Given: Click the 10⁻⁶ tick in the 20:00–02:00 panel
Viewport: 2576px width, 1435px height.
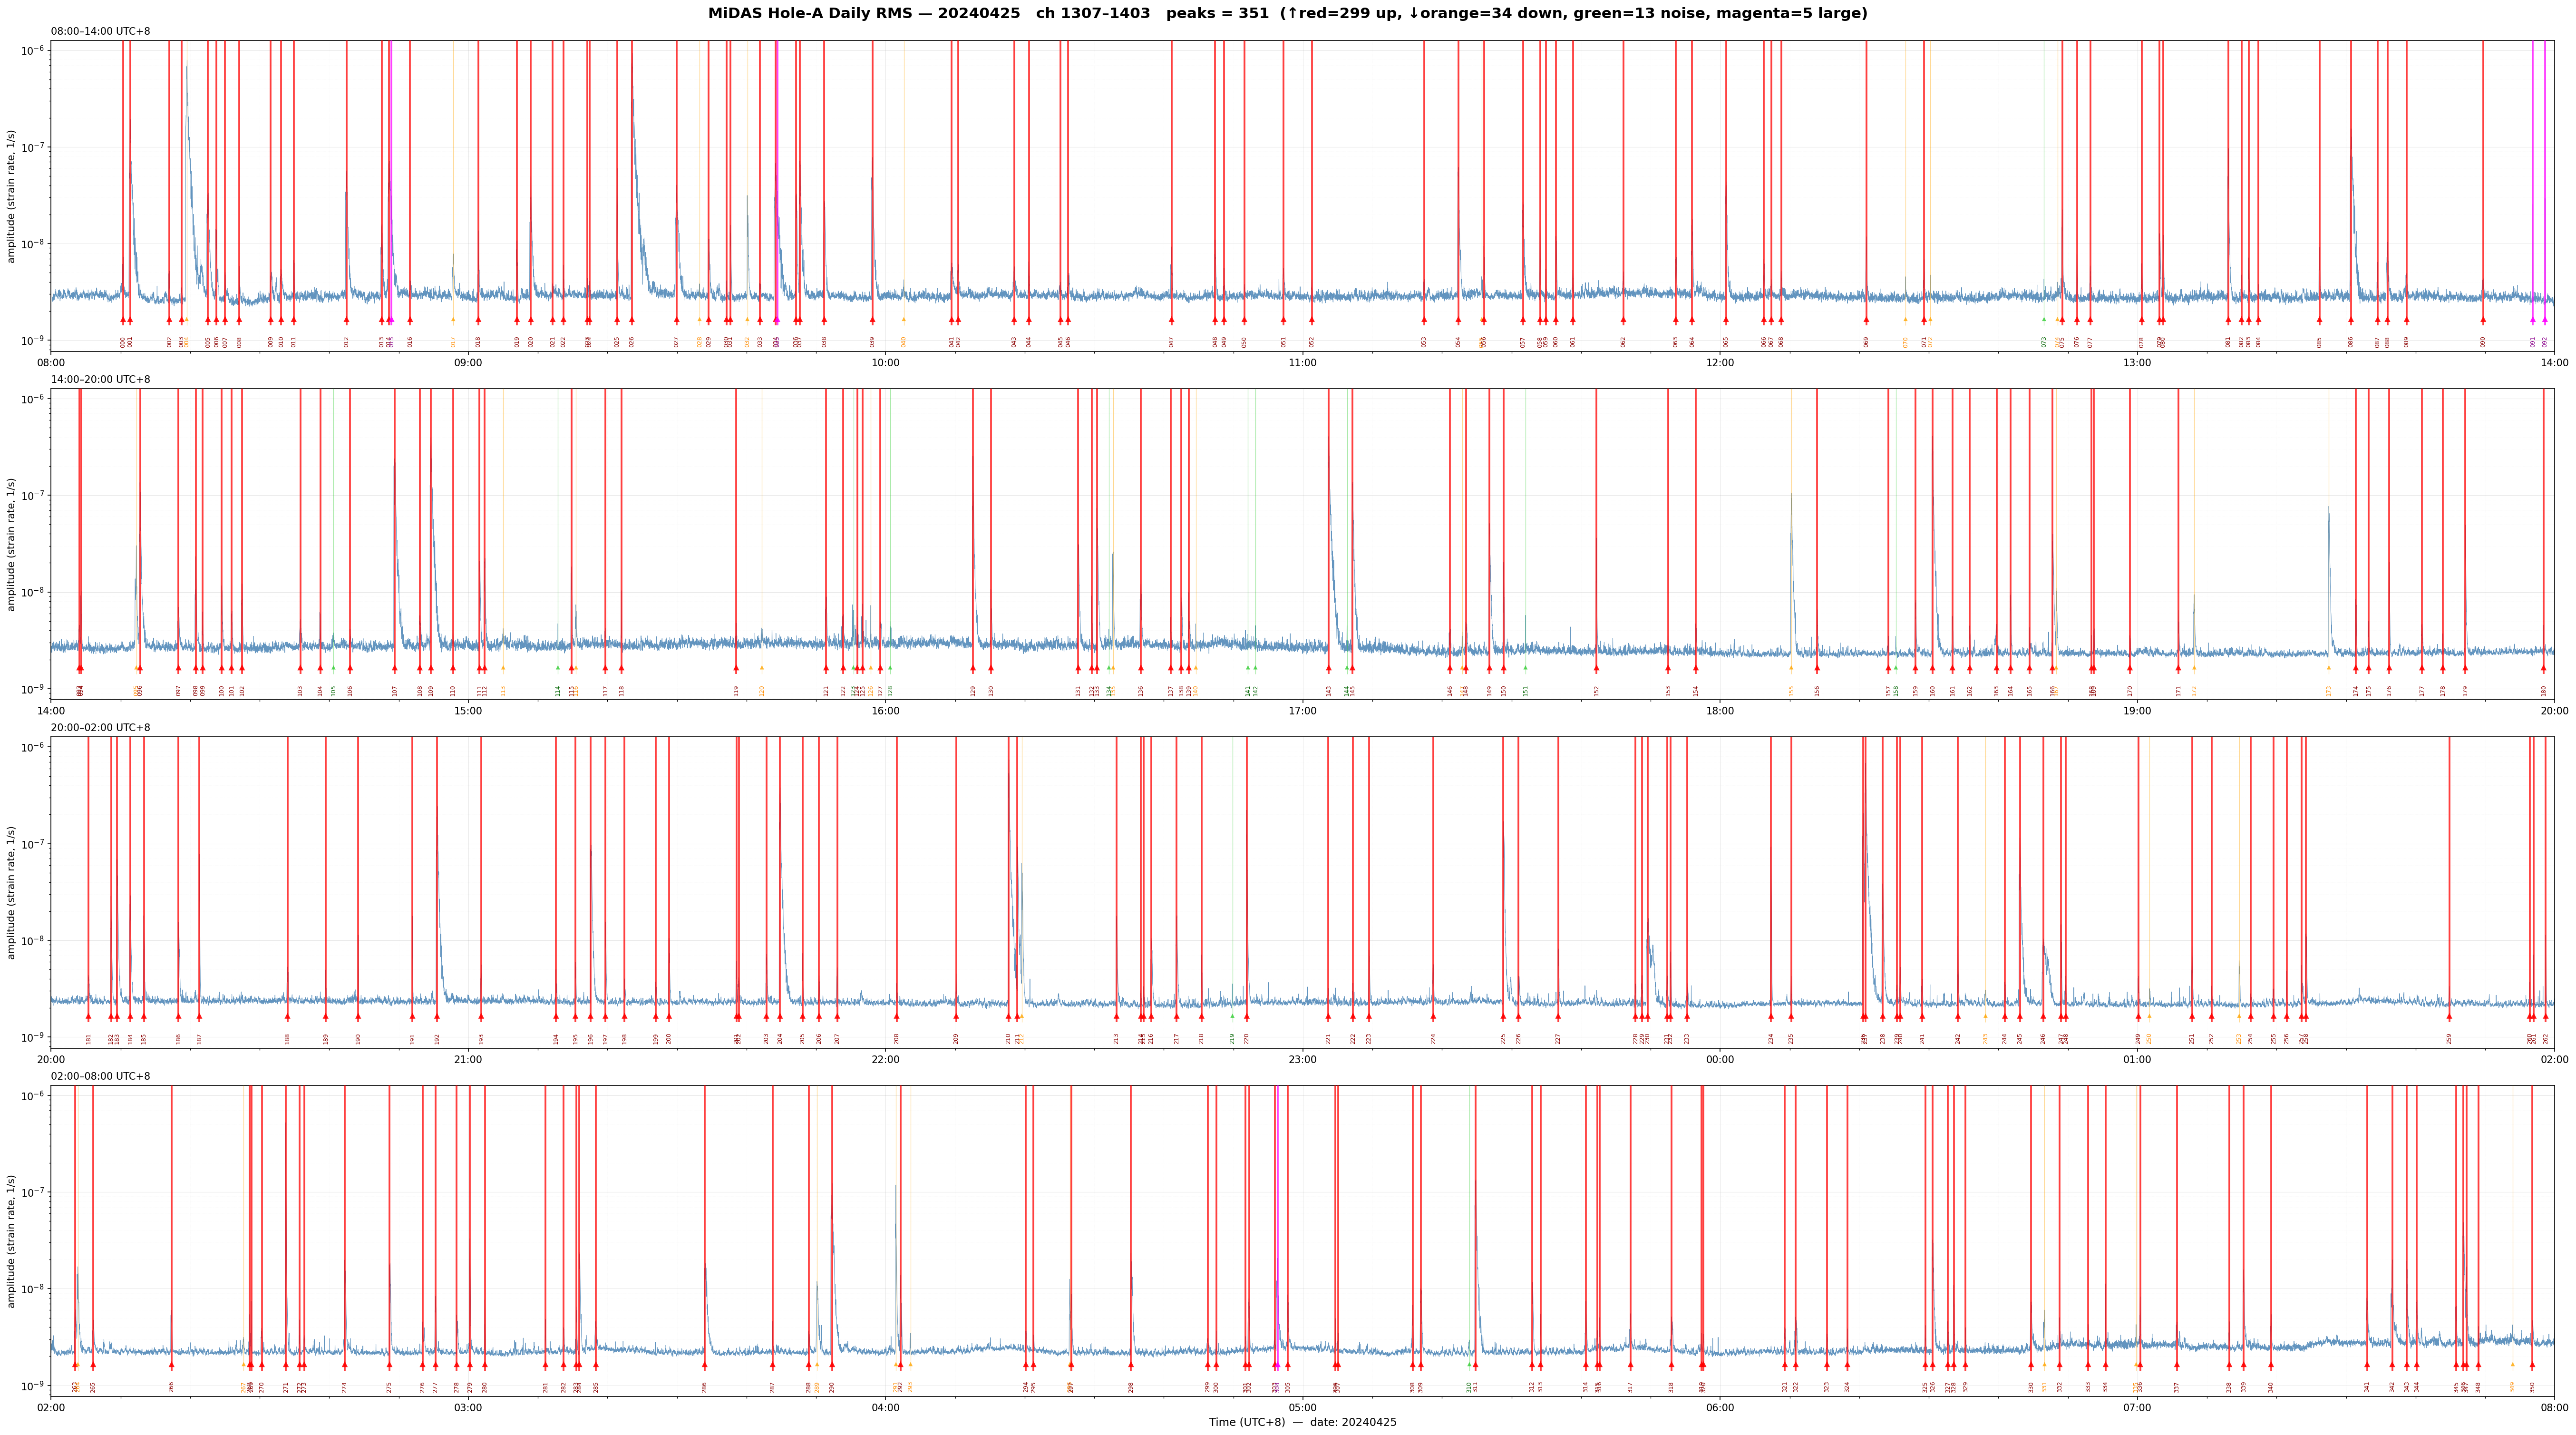Looking at the screenshot, I should (x=33, y=747).
